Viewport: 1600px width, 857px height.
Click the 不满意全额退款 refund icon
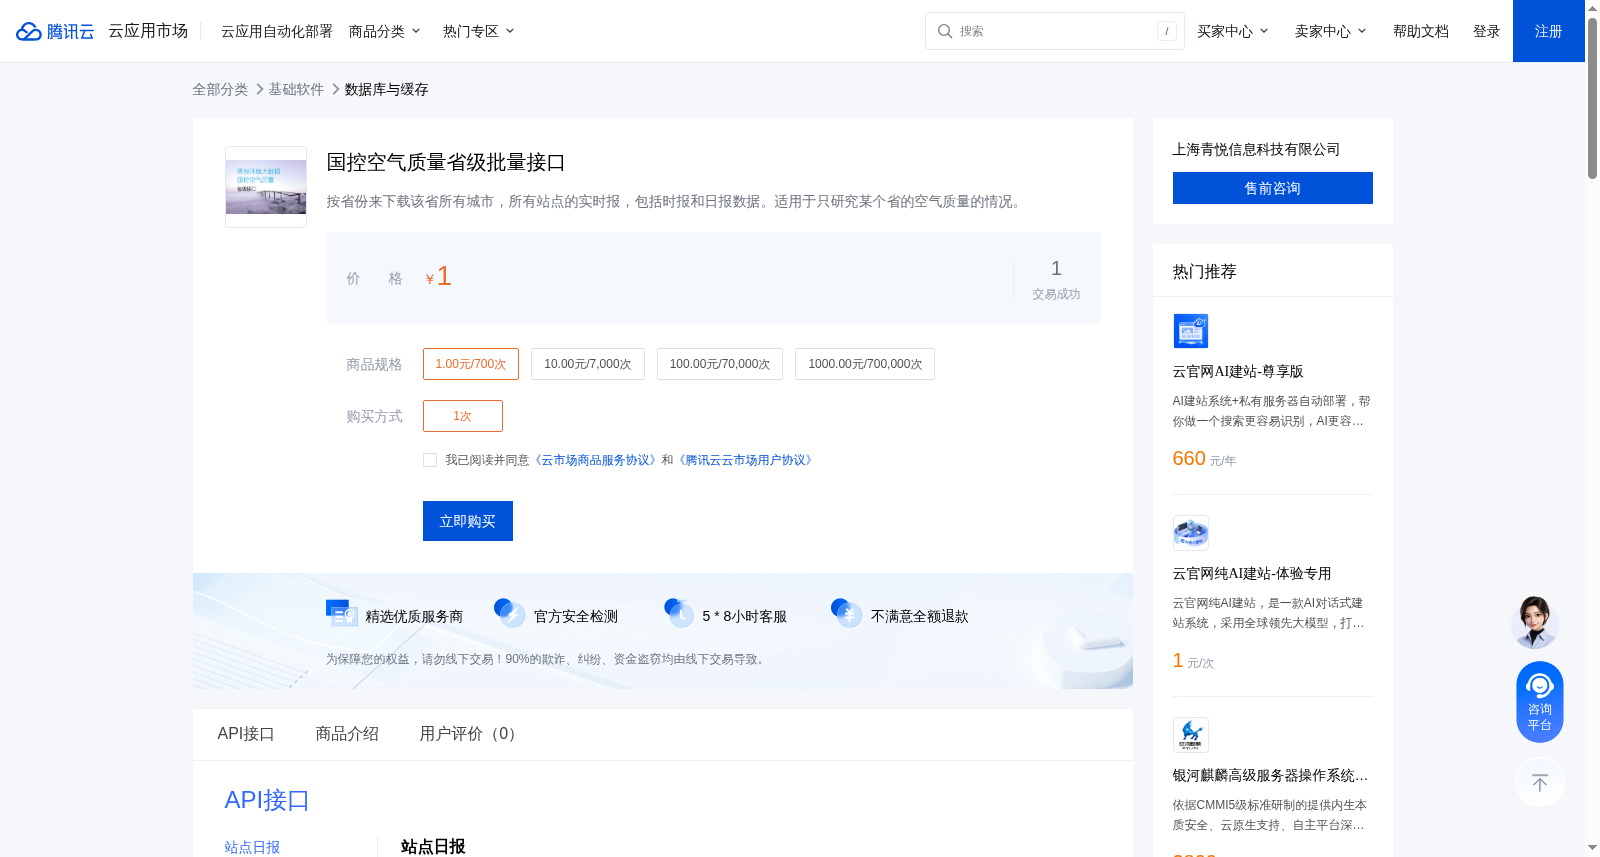(x=847, y=613)
